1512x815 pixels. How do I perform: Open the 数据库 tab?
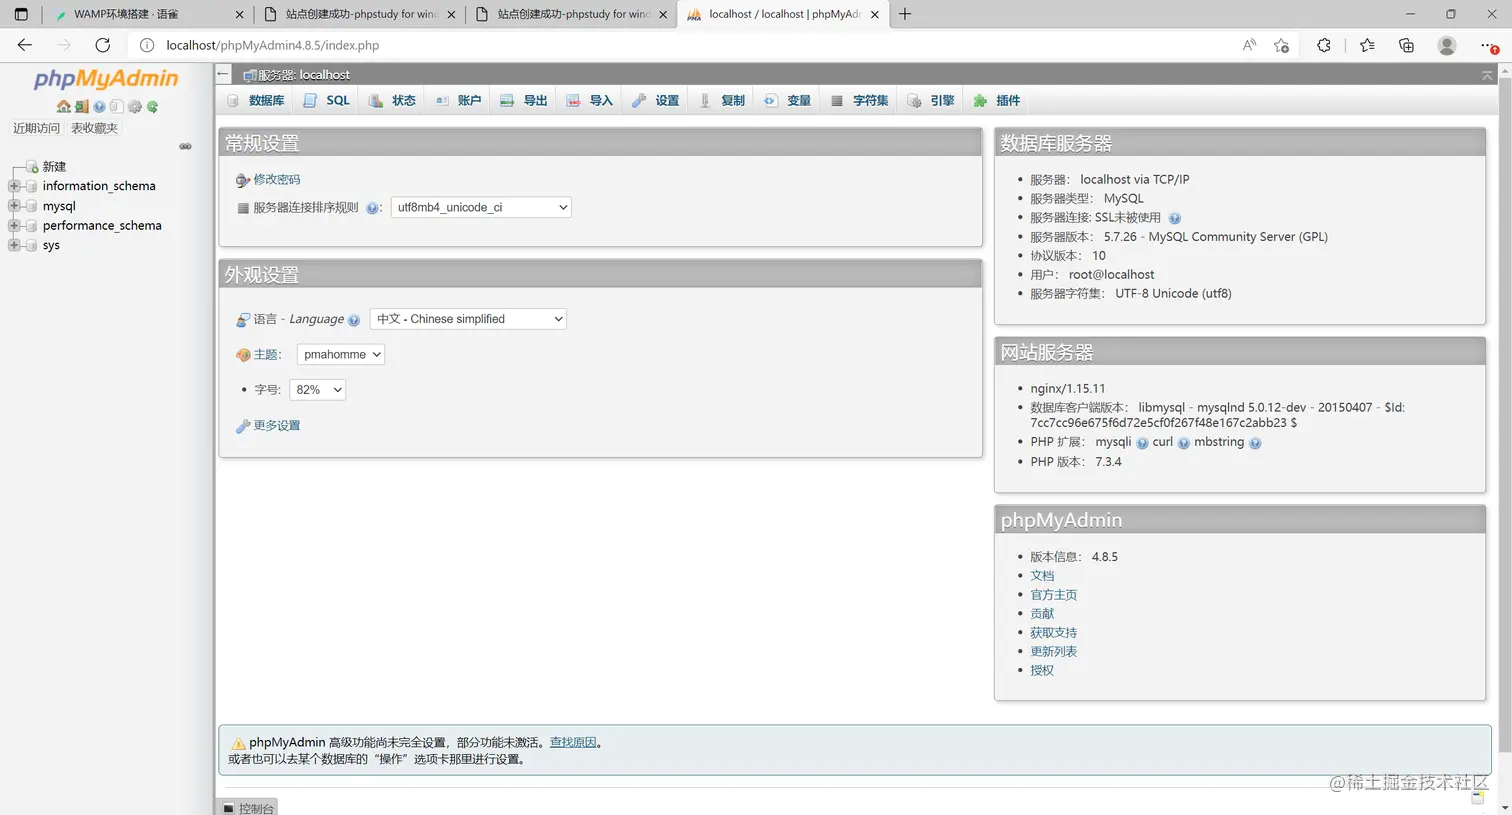[x=256, y=101]
